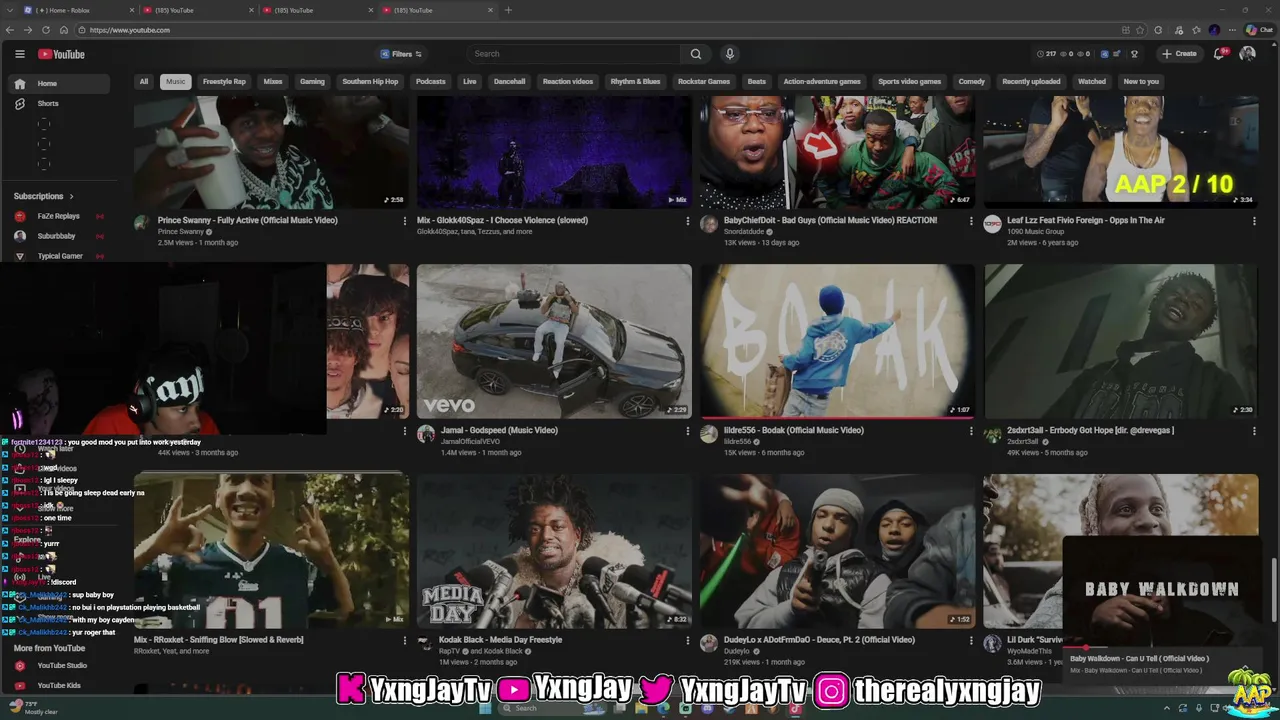The height and width of the screenshot is (720, 1280).
Task: Open YouTube Kids in the sidebar
Action: [x=60, y=685]
